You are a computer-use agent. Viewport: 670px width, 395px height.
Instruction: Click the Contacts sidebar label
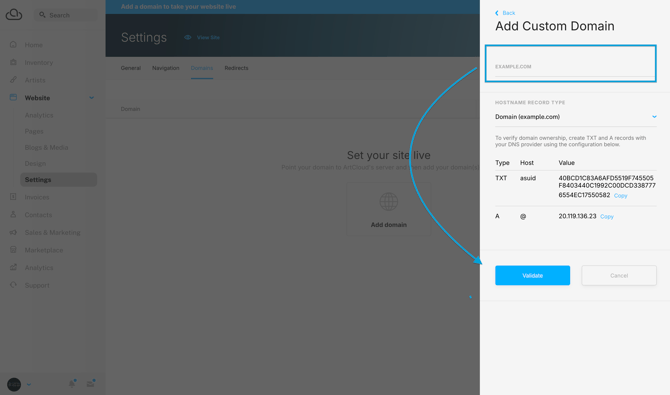[38, 215]
